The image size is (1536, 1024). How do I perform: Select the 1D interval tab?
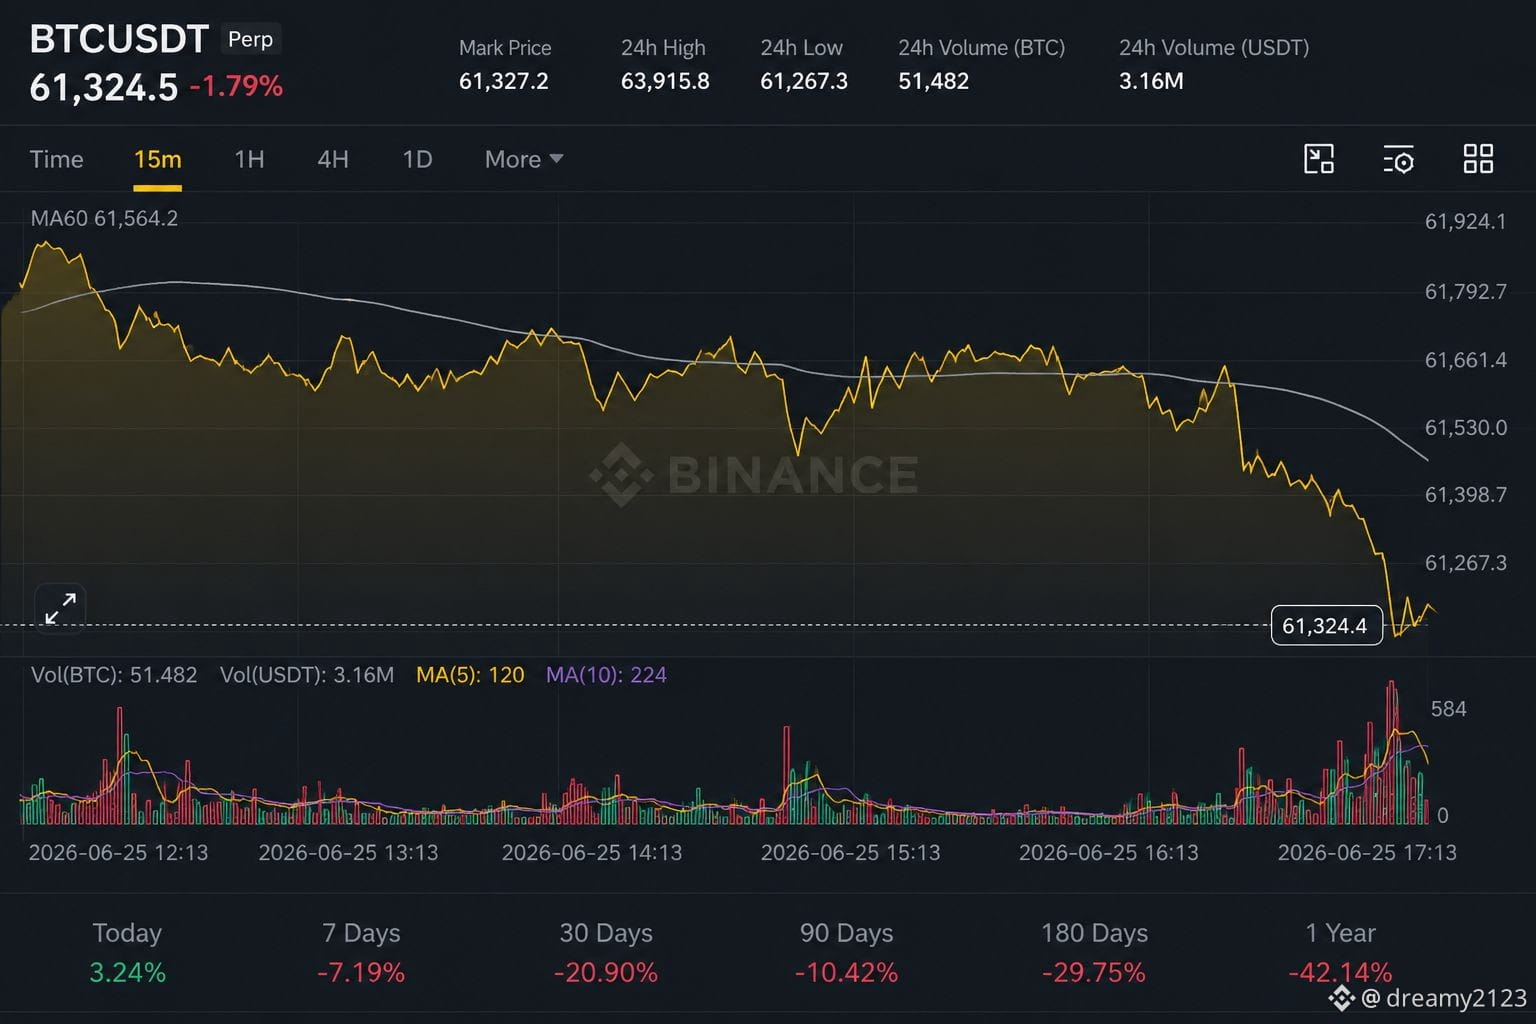417,159
